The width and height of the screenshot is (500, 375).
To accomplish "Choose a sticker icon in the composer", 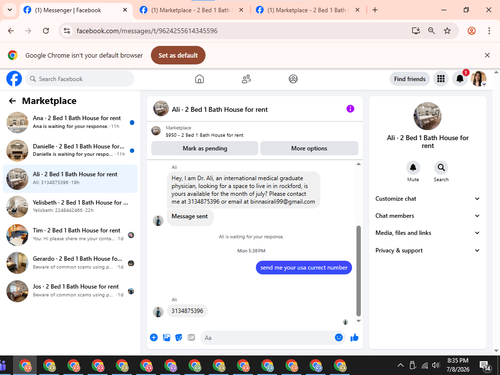I will point(179,337).
